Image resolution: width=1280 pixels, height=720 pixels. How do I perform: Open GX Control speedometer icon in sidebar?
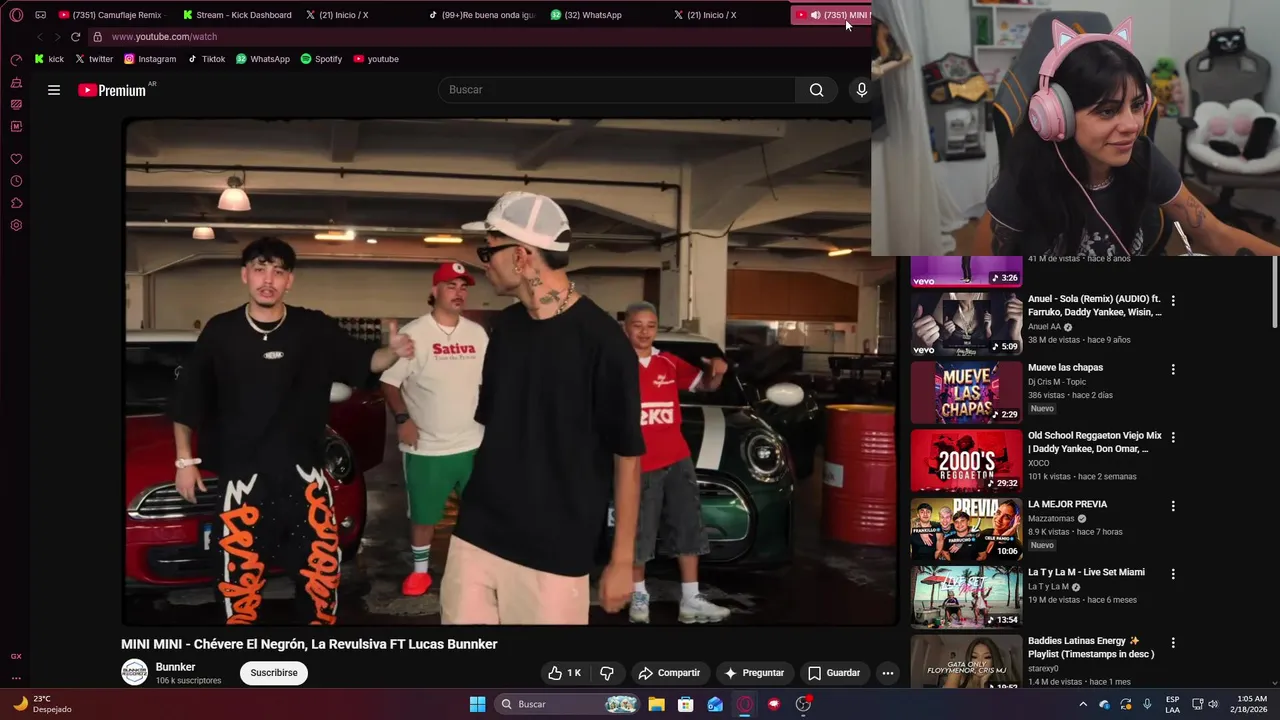tap(16, 60)
